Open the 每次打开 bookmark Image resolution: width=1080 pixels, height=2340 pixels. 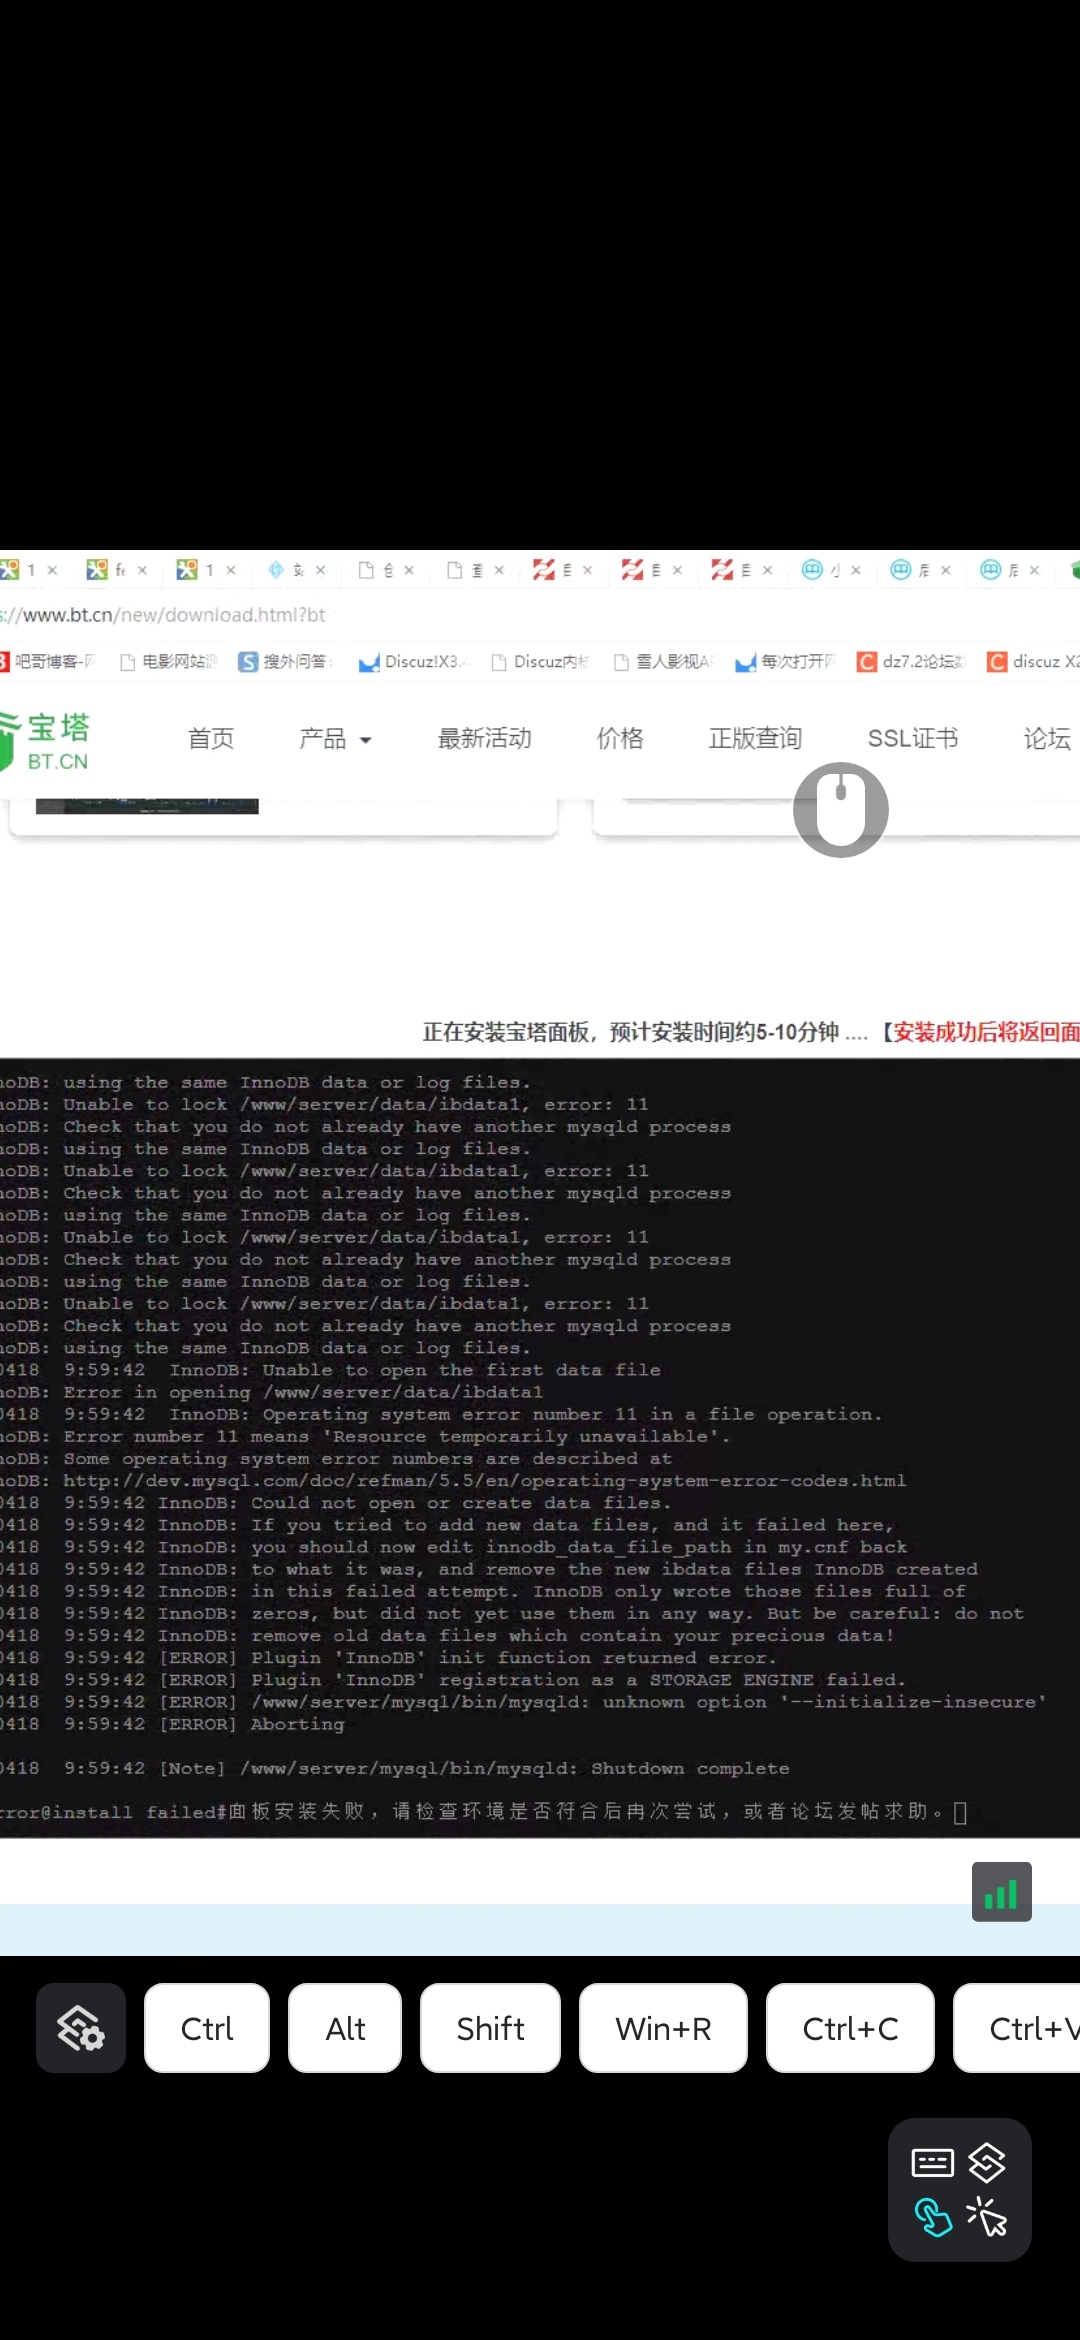pyautogui.click(x=785, y=661)
